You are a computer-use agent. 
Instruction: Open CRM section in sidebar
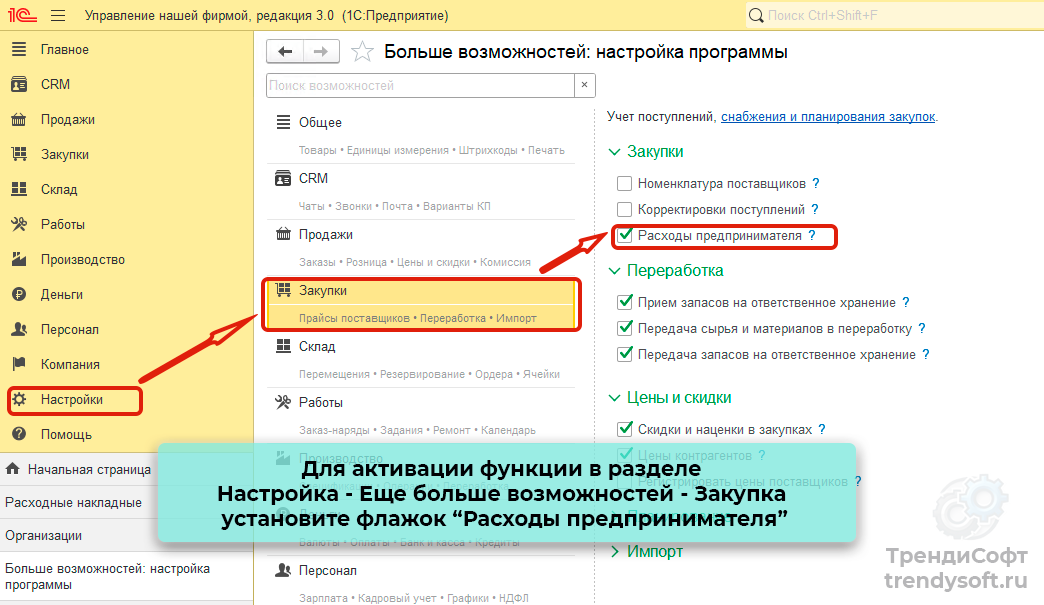pos(55,85)
